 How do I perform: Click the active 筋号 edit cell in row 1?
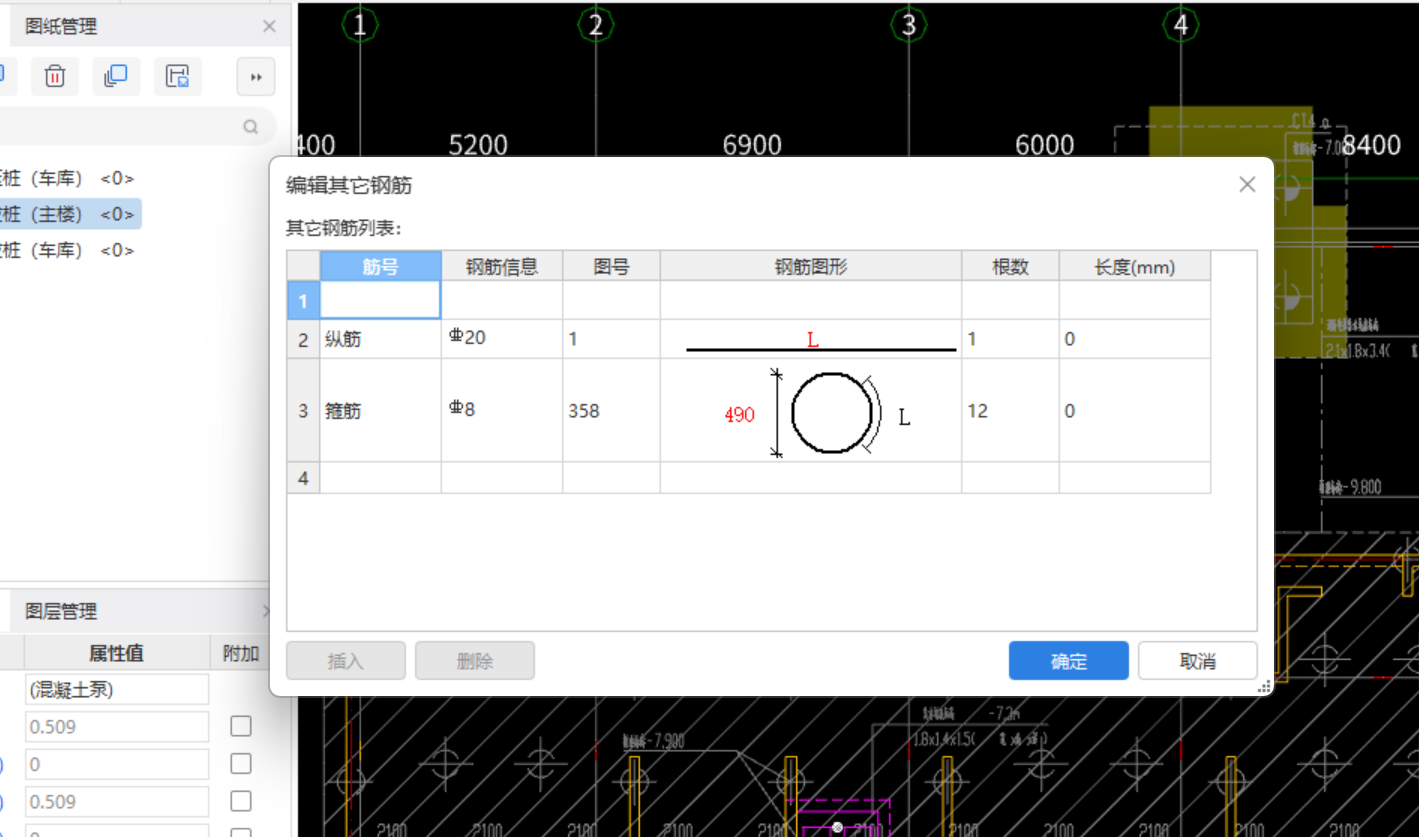(381, 300)
